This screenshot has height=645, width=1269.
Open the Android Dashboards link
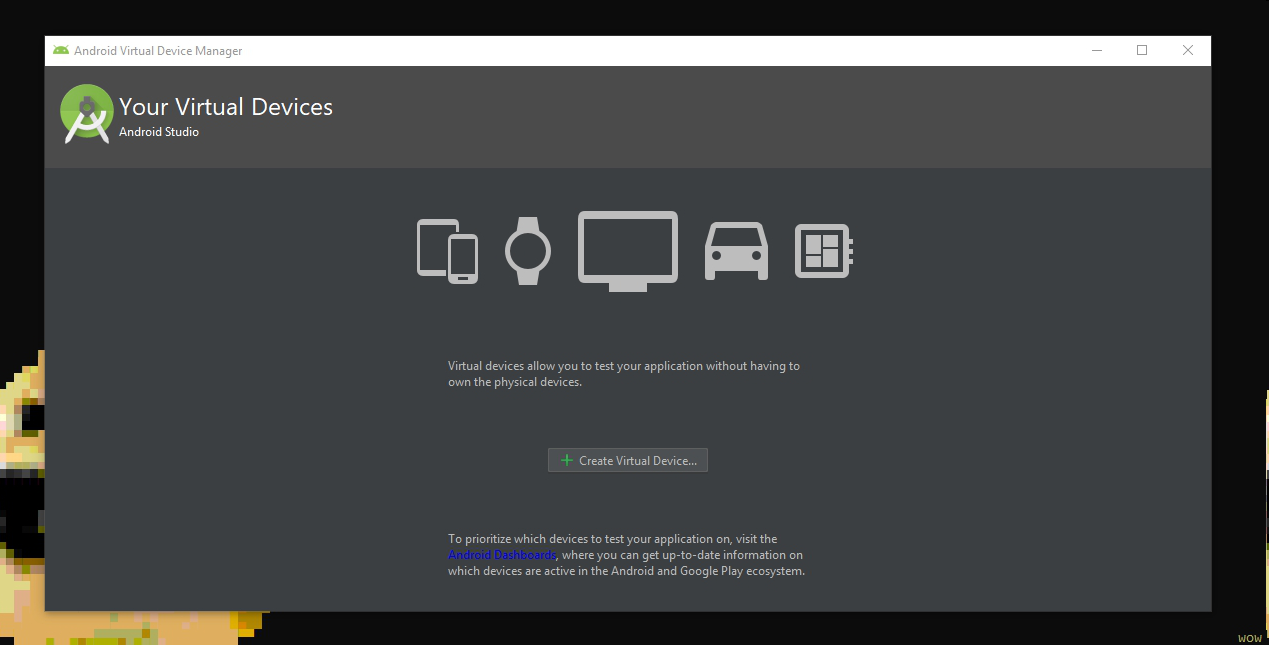point(501,554)
